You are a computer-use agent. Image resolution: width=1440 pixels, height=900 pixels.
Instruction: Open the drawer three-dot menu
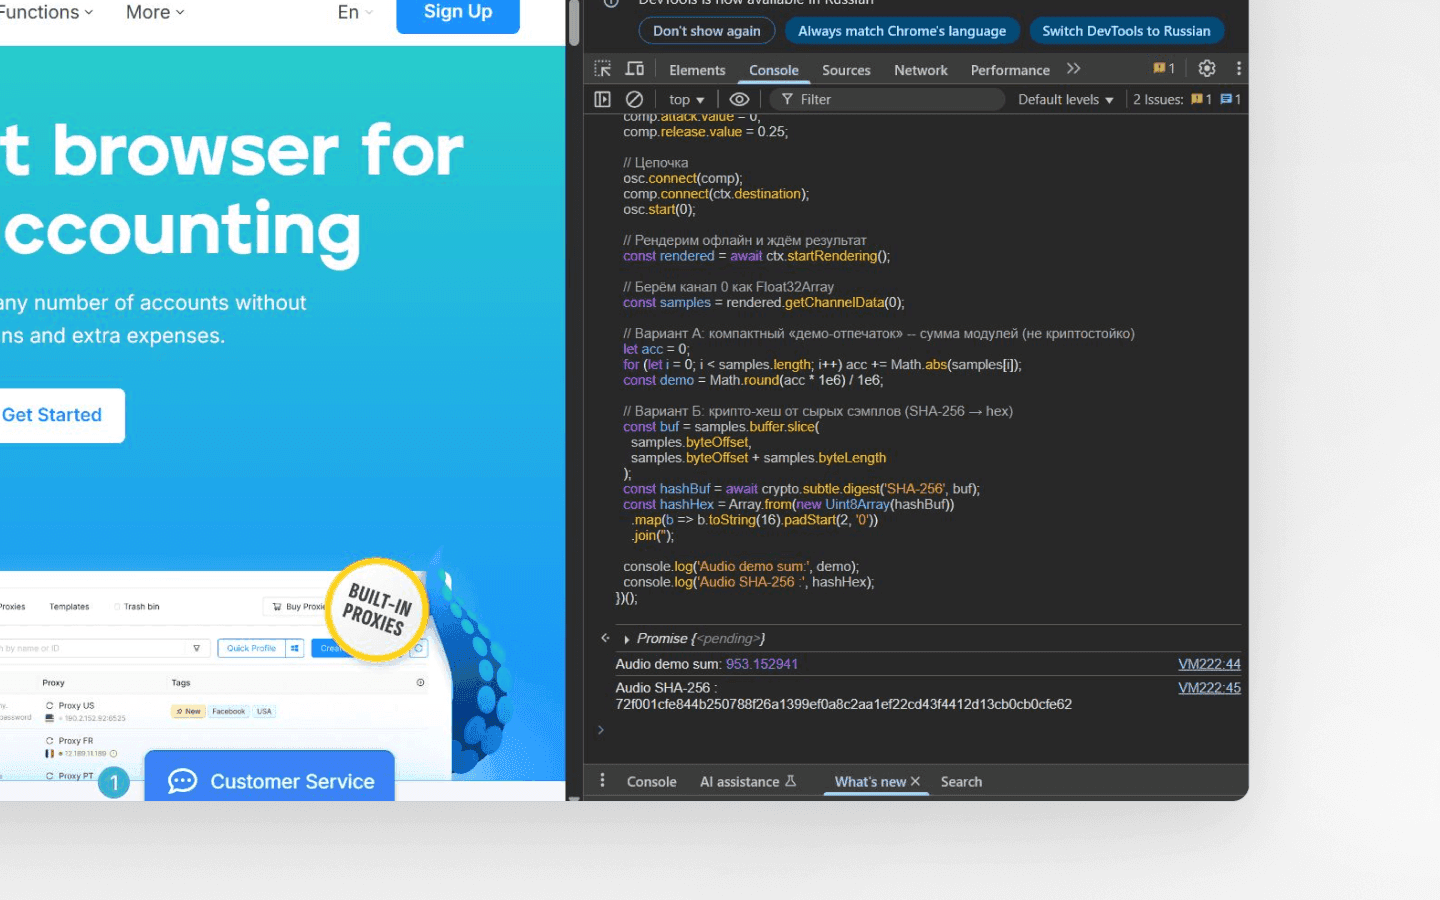[602, 781]
